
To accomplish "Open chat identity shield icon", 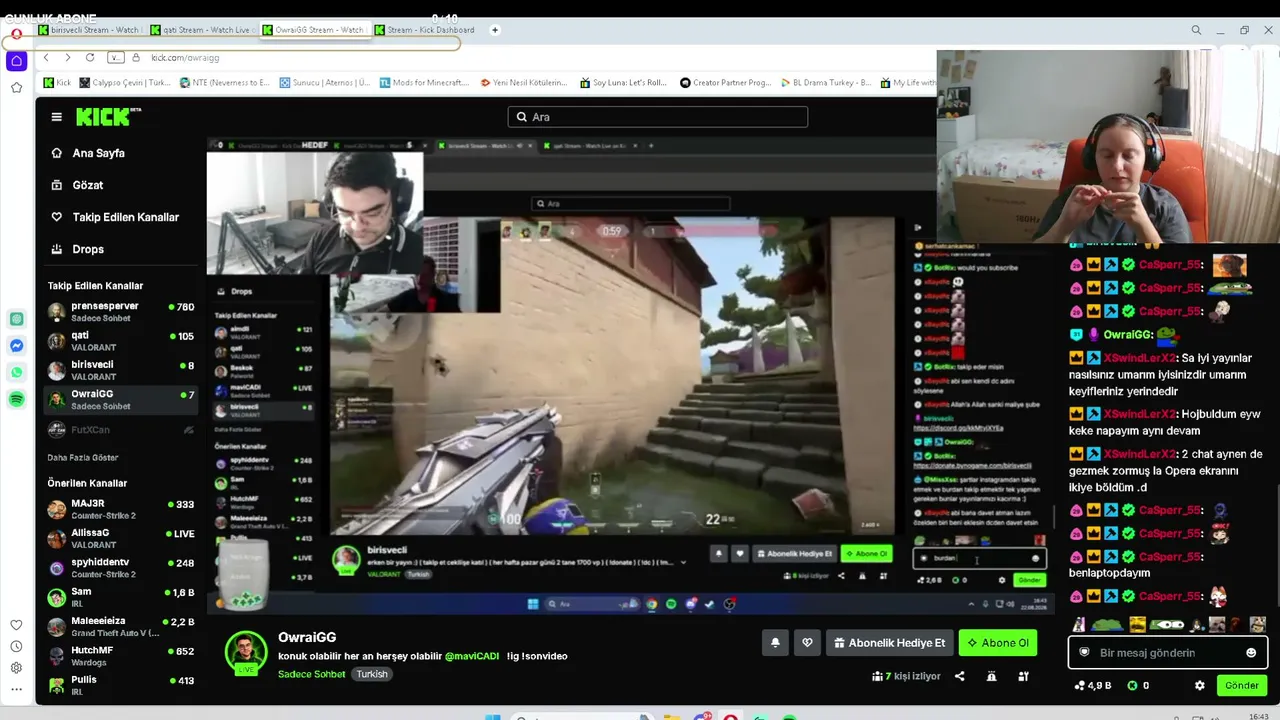I will coord(1084,653).
